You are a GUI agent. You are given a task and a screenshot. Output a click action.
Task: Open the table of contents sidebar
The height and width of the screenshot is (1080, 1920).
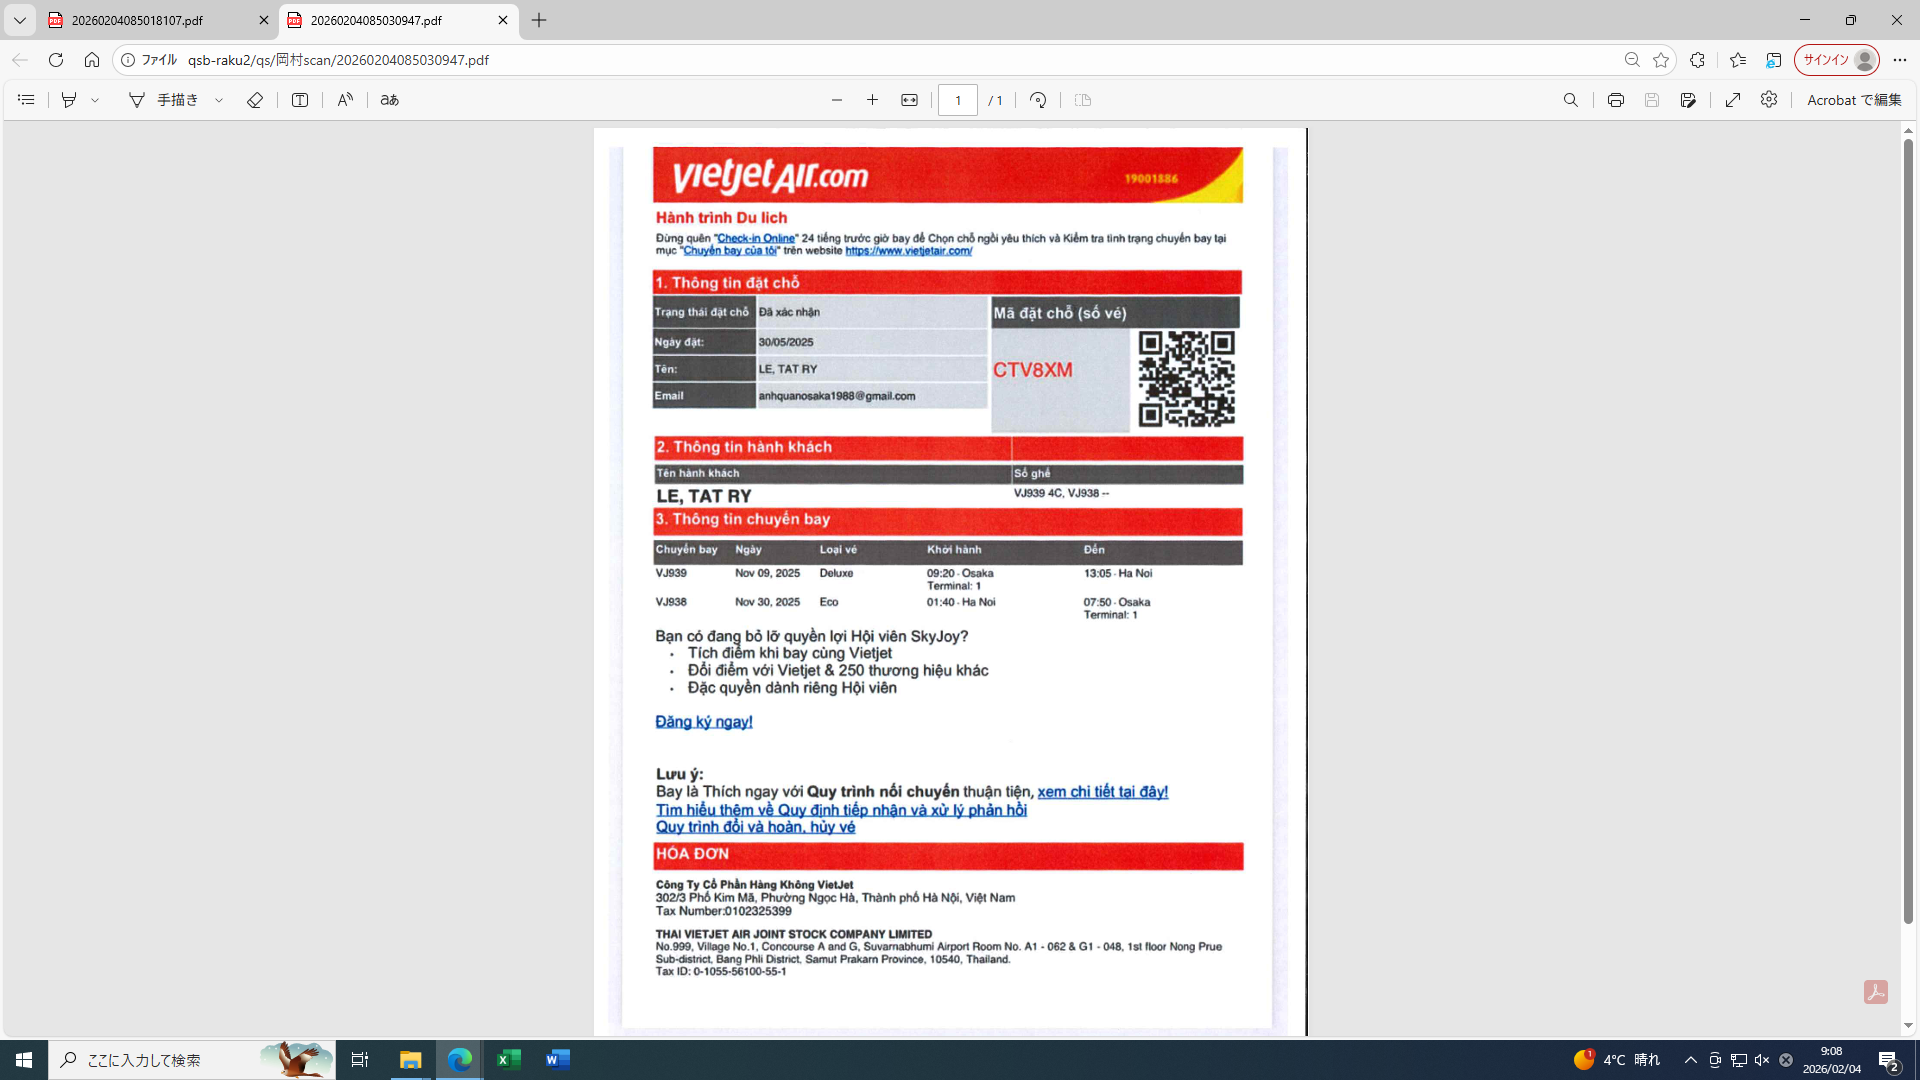tap(26, 100)
